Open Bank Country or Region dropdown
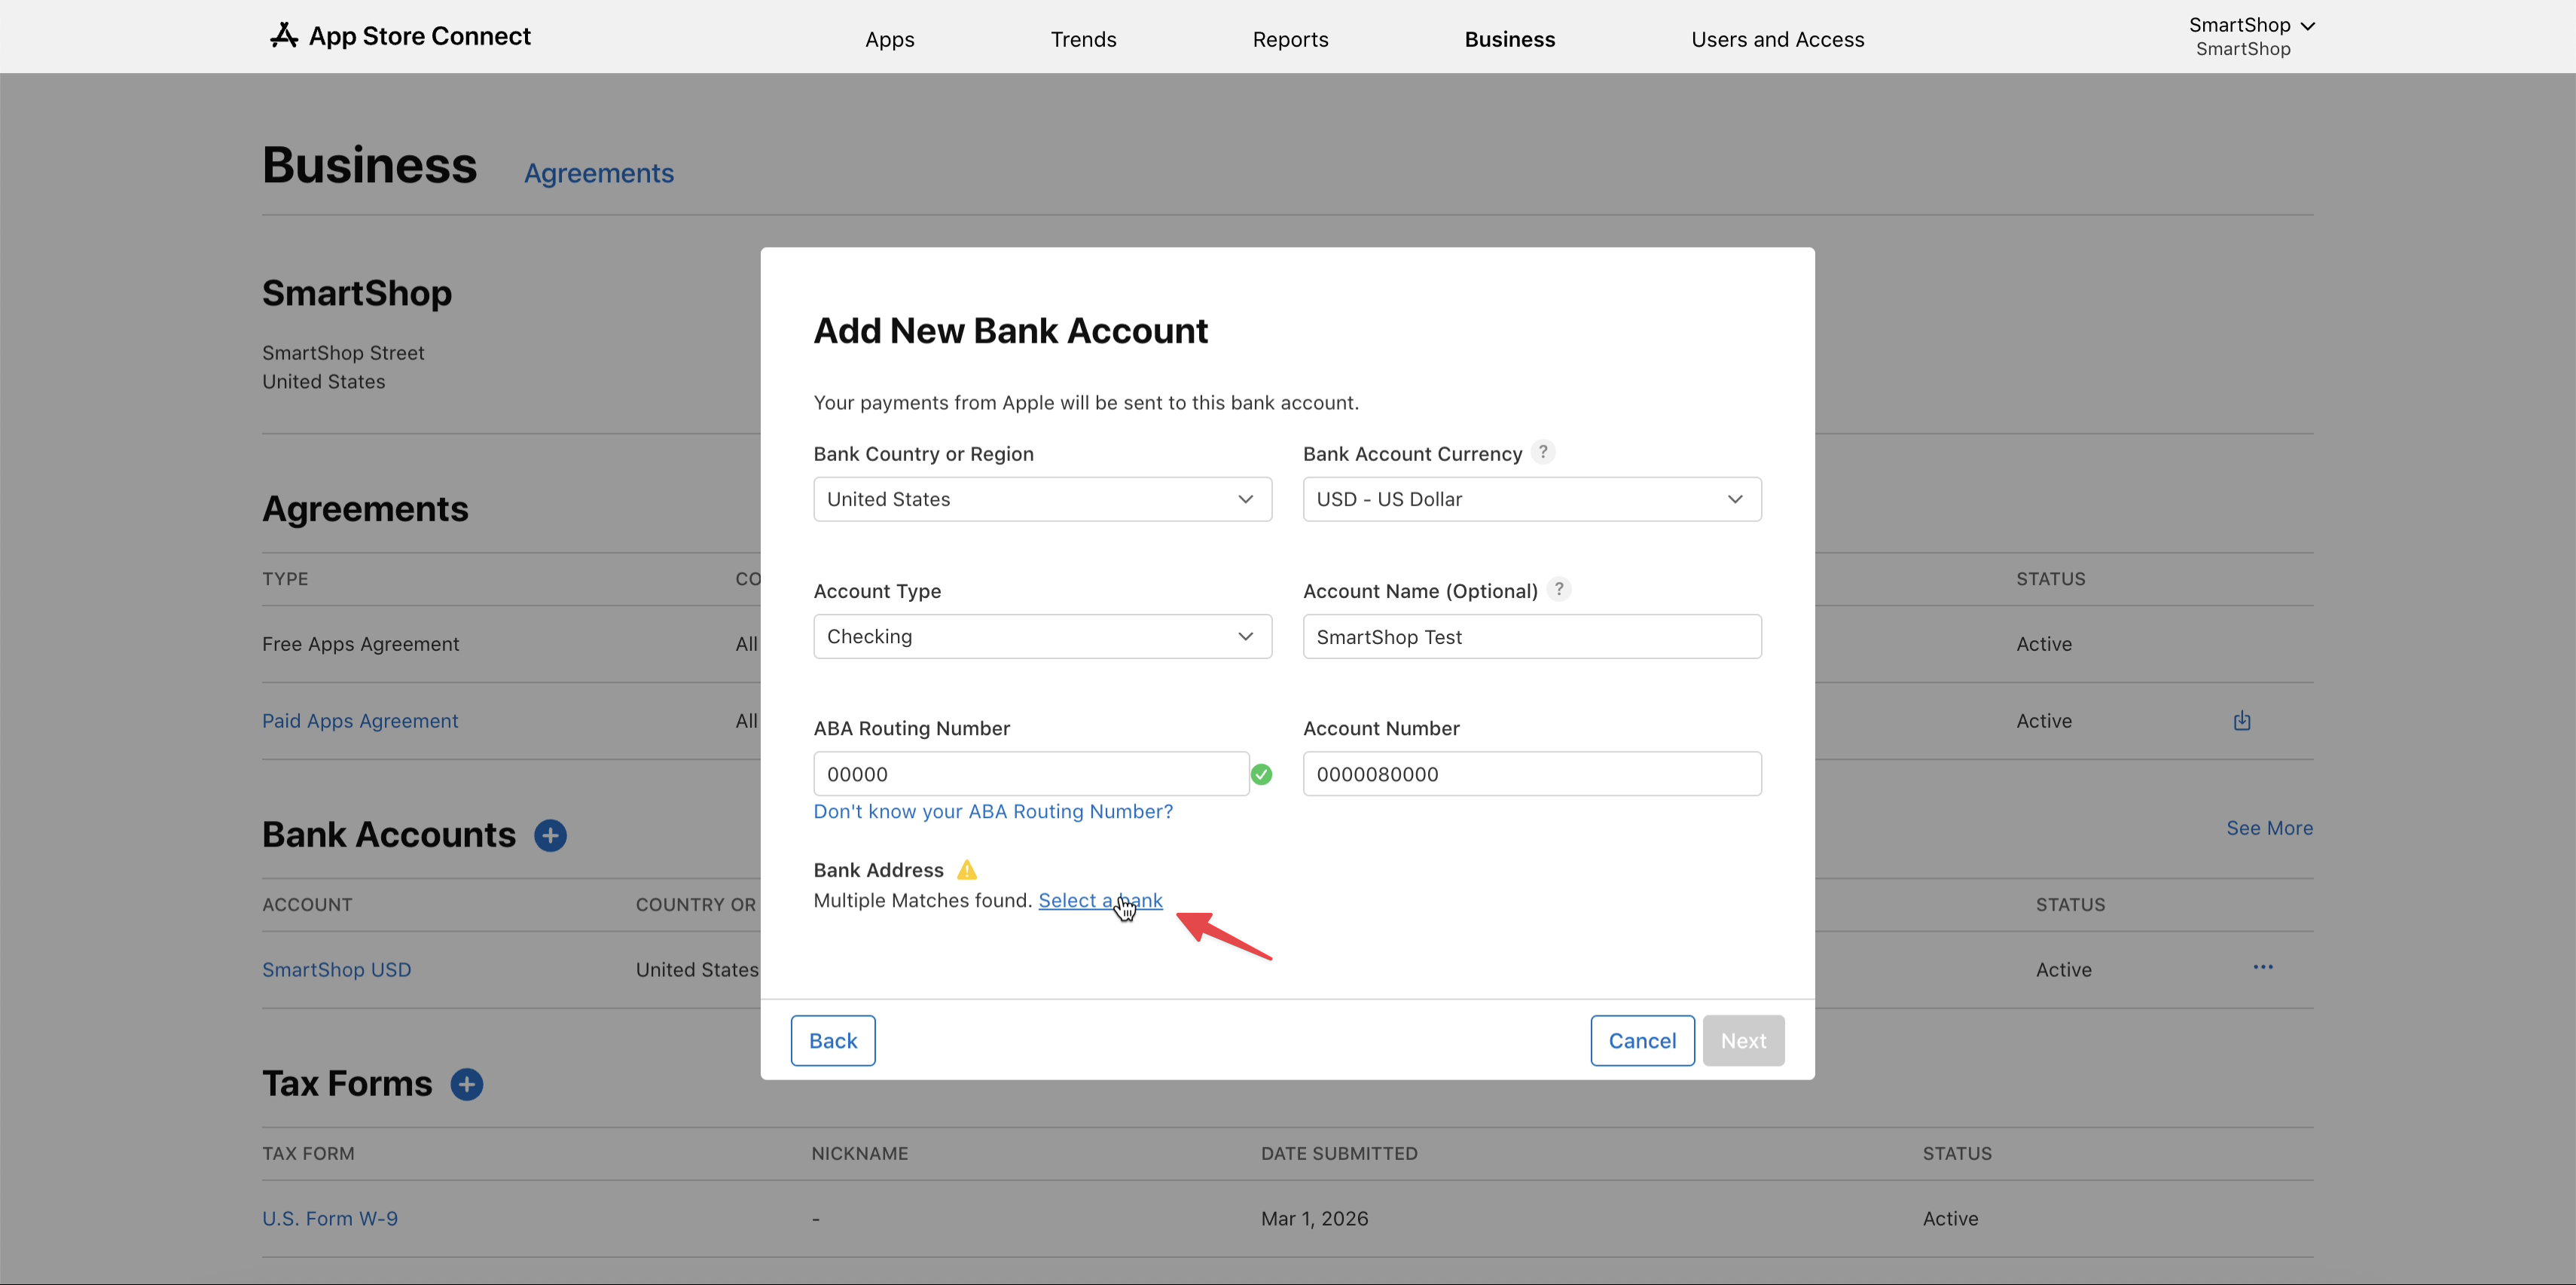2576x1285 pixels. 1042,499
